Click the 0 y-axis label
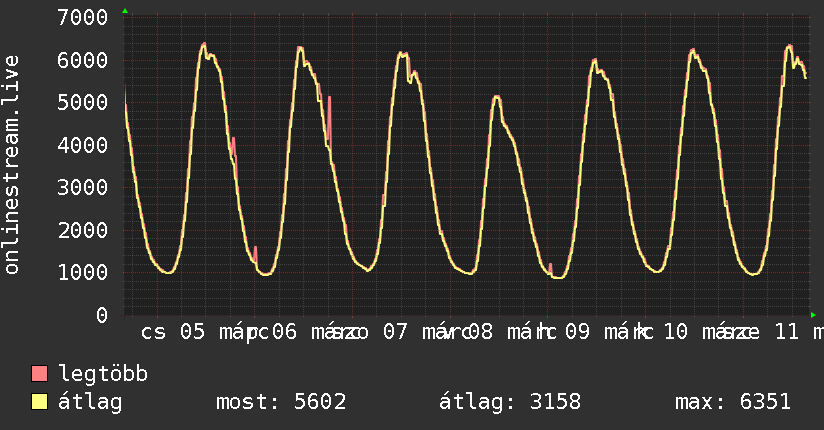This screenshot has width=824, height=430. (100, 315)
